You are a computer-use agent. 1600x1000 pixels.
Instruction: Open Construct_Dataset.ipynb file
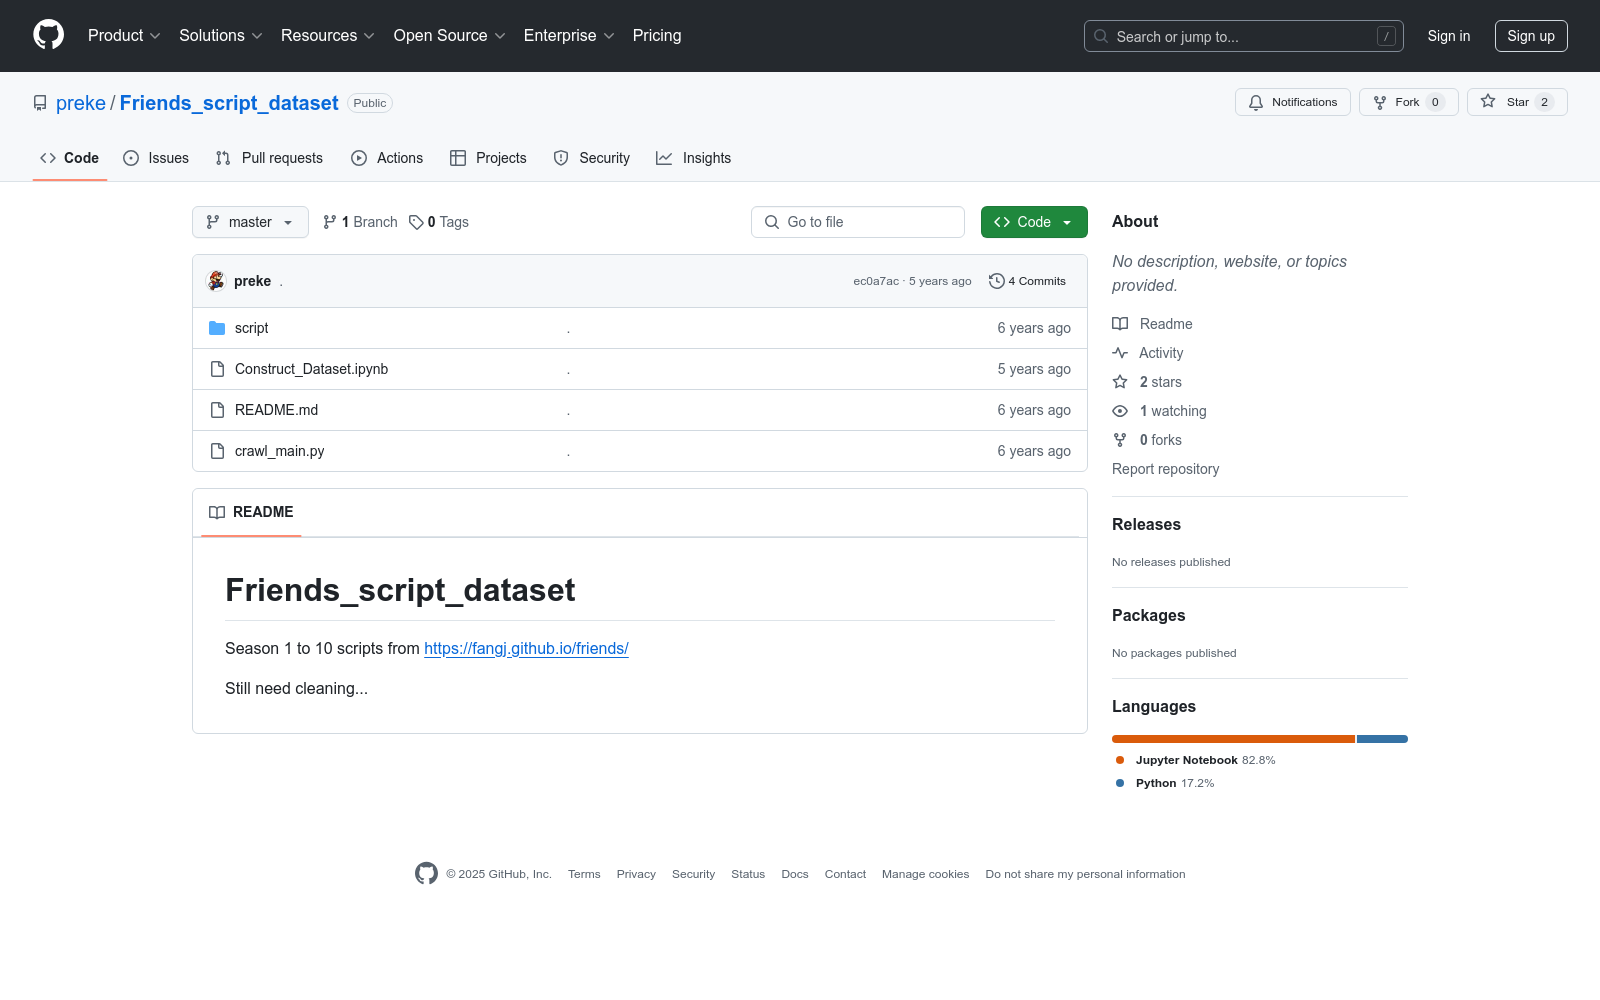(311, 369)
